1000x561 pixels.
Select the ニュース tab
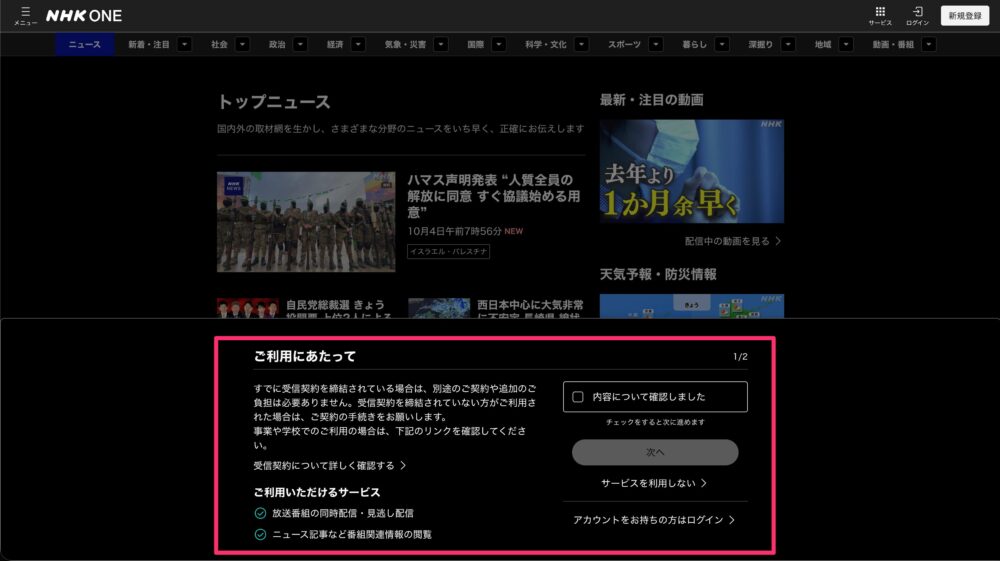(84, 44)
